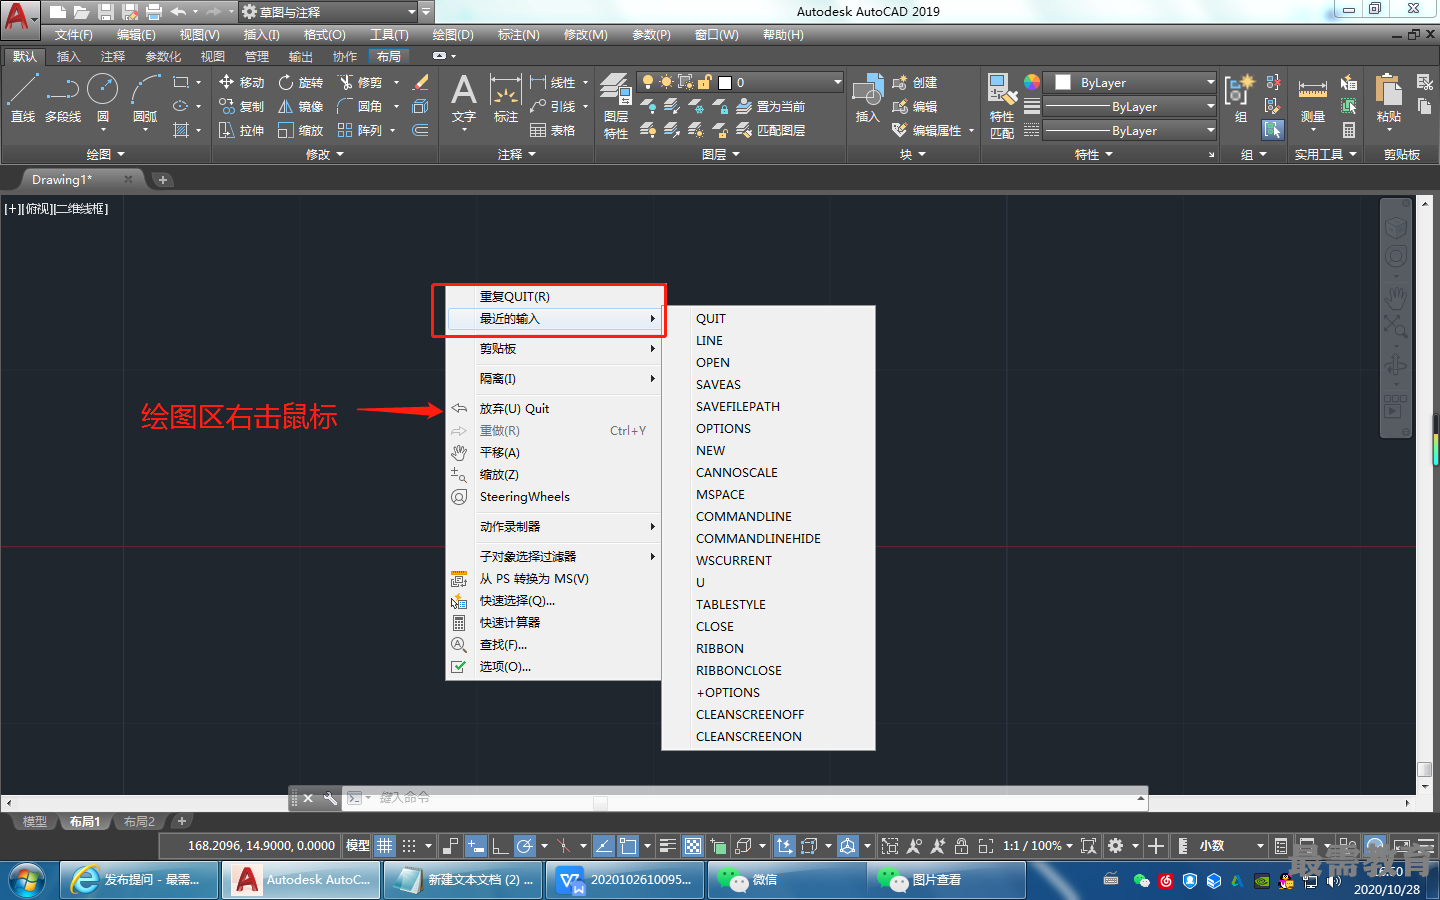The image size is (1440, 900).
Task: Click the Fillet (圆角) tool
Action: (361, 106)
